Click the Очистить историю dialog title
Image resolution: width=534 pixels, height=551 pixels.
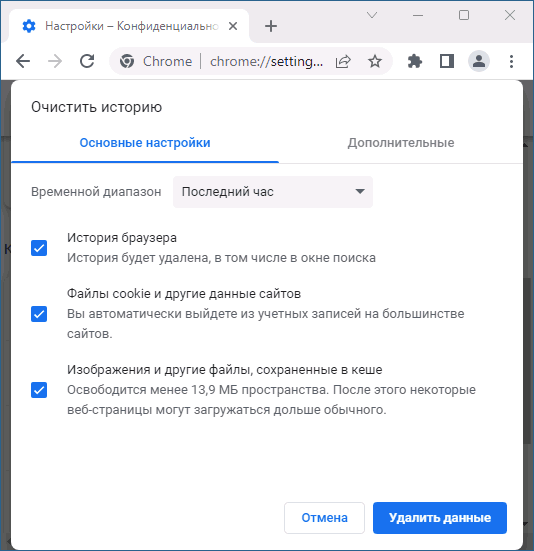[96, 107]
